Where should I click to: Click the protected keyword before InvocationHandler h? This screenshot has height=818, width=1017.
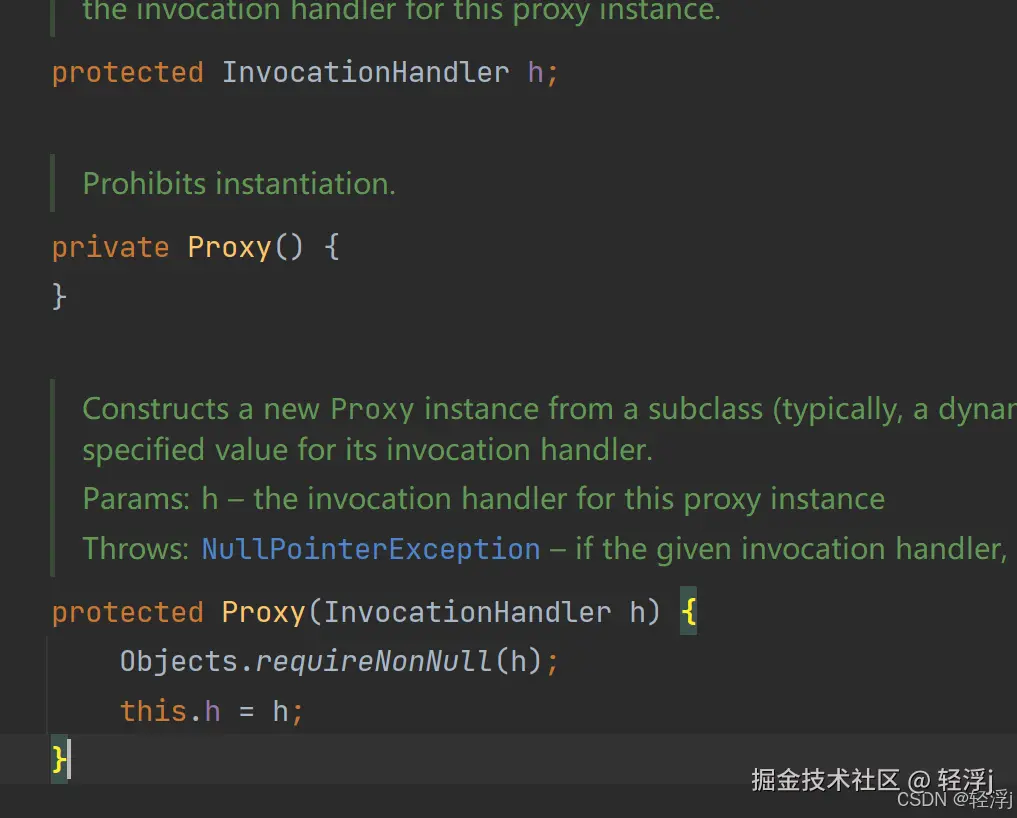tap(127, 72)
